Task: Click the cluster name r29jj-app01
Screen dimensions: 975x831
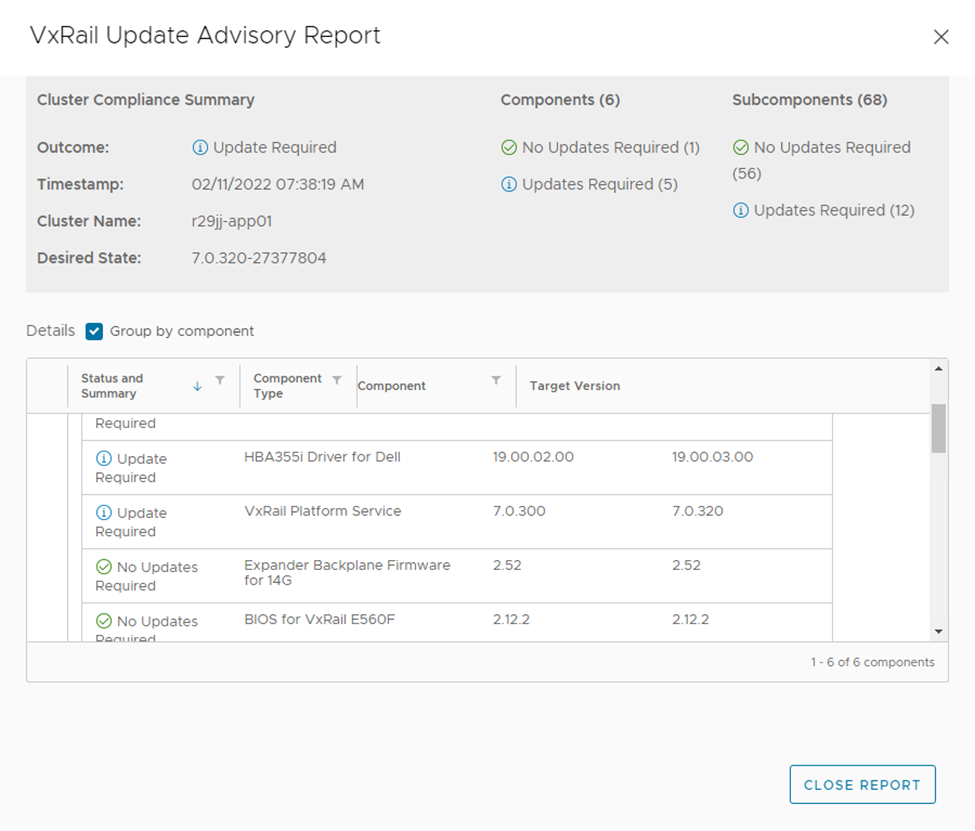Action: tap(232, 221)
